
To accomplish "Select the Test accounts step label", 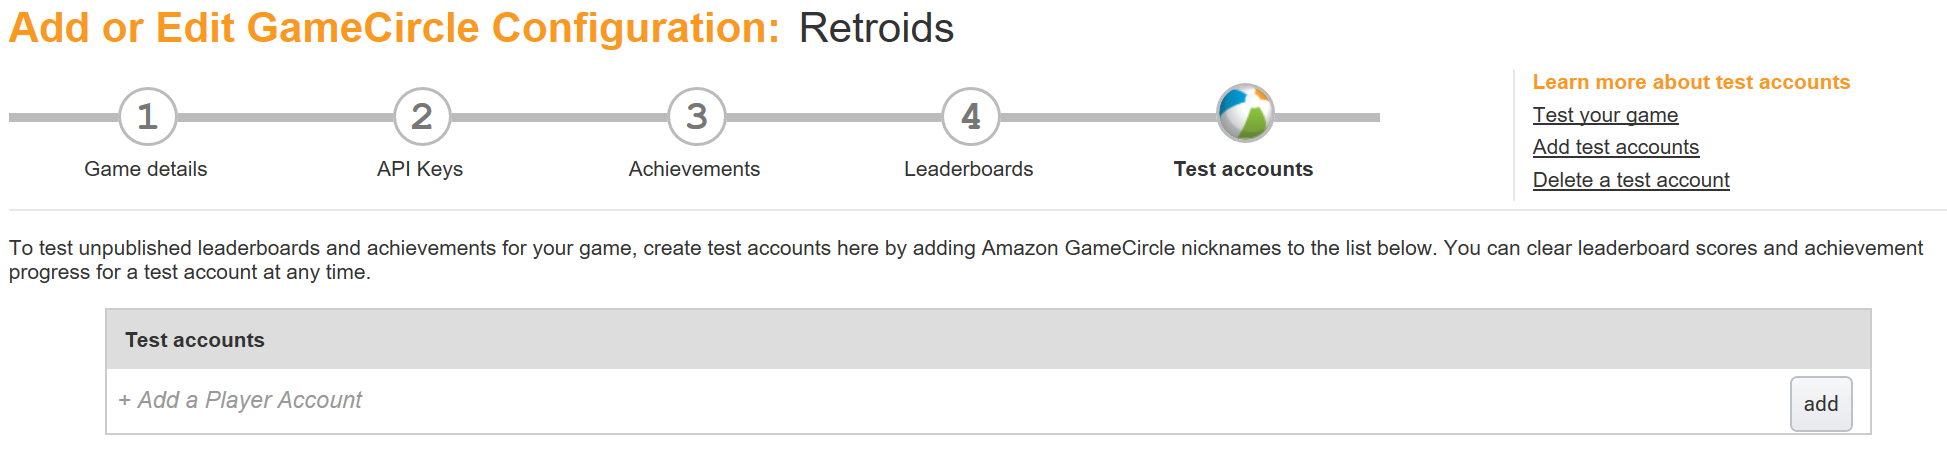I will [x=1243, y=169].
